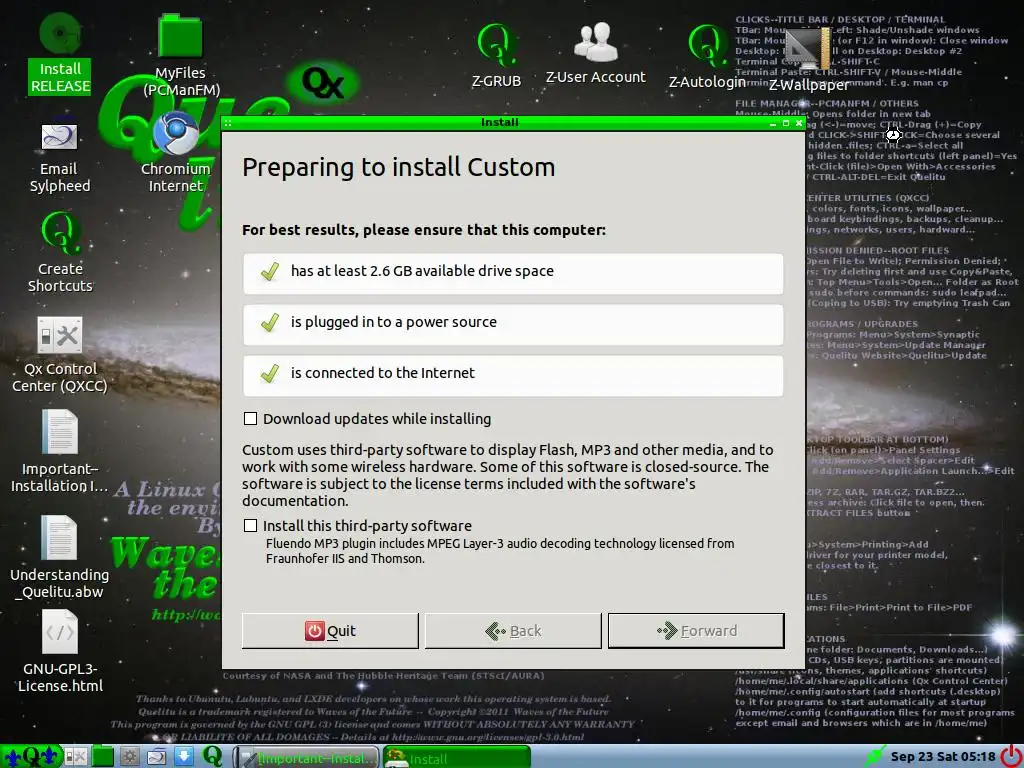Minimize the Install window

pyautogui.click(x=773, y=123)
